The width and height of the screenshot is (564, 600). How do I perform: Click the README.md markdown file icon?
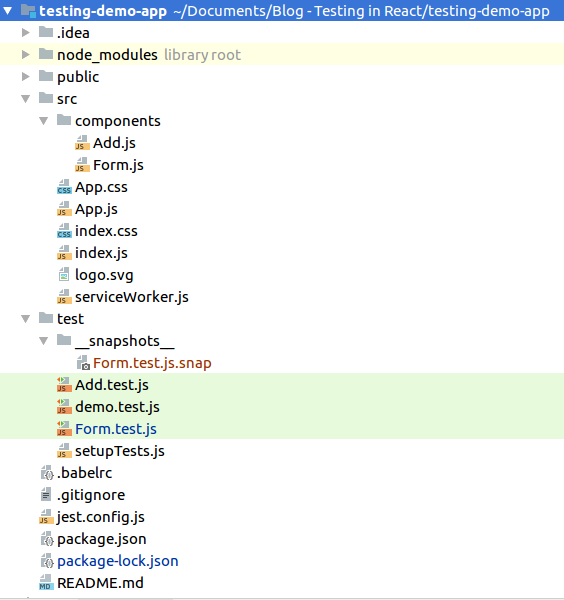[x=46, y=583]
